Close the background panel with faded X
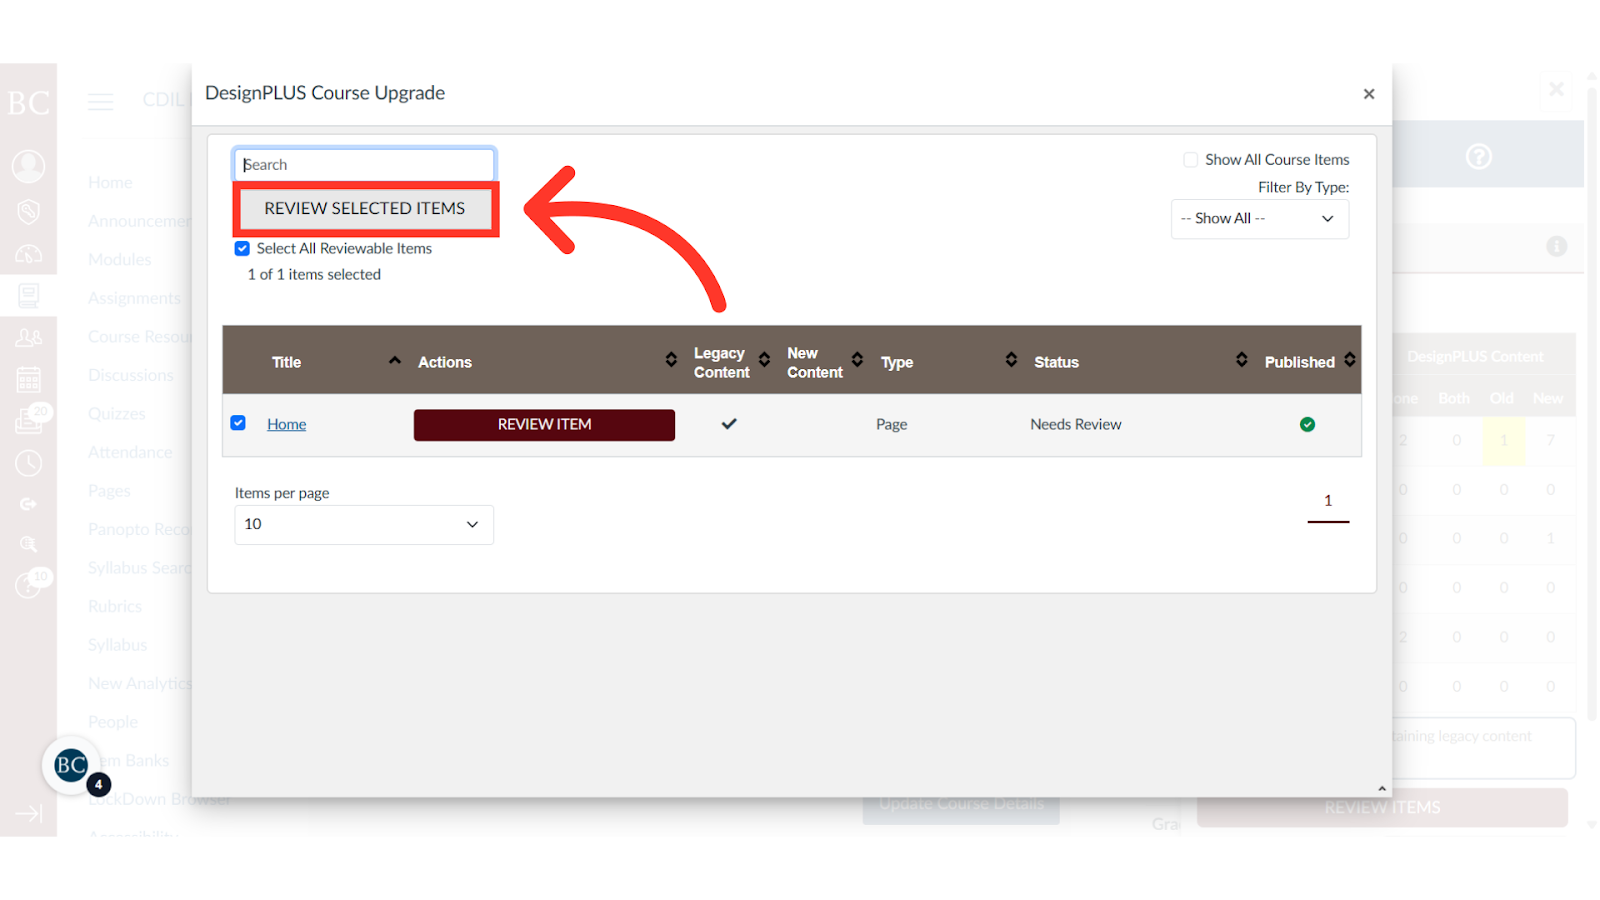Screen dimensions: 1600x900 (x=1556, y=89)
